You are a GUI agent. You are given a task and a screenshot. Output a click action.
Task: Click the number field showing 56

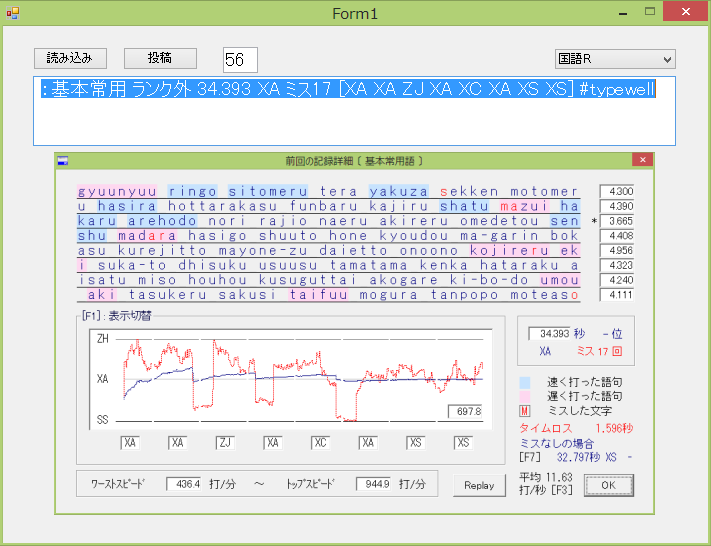coord(240,60)
